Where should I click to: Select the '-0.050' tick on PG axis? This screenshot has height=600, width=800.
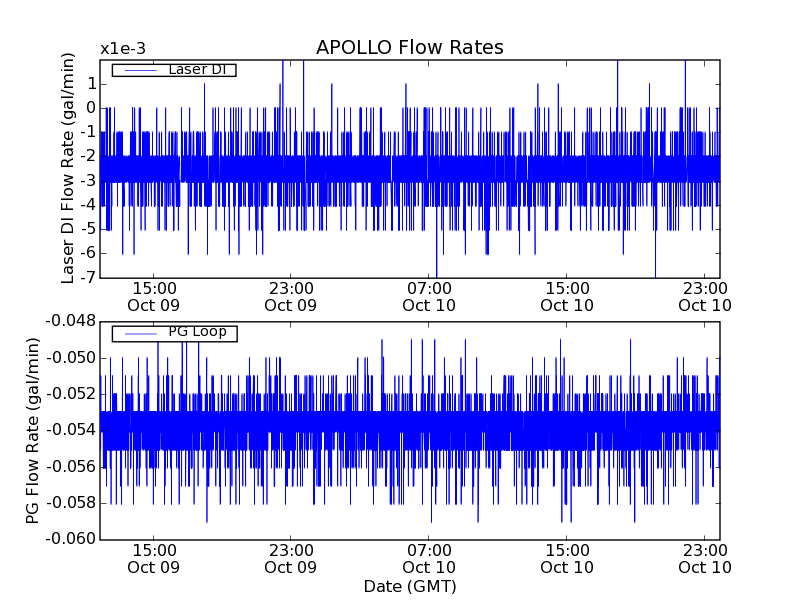(x=70, y=358)
